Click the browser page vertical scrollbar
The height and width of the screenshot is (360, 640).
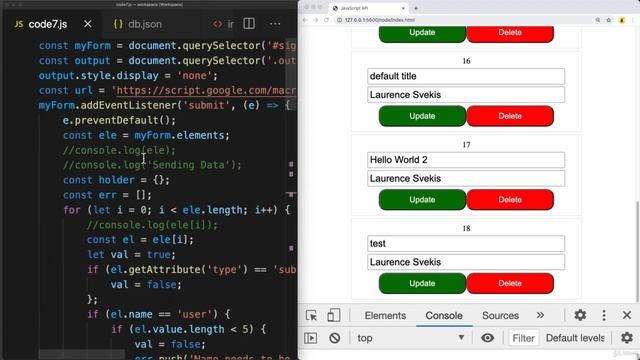pyautogui.click(x=637, y=251)
